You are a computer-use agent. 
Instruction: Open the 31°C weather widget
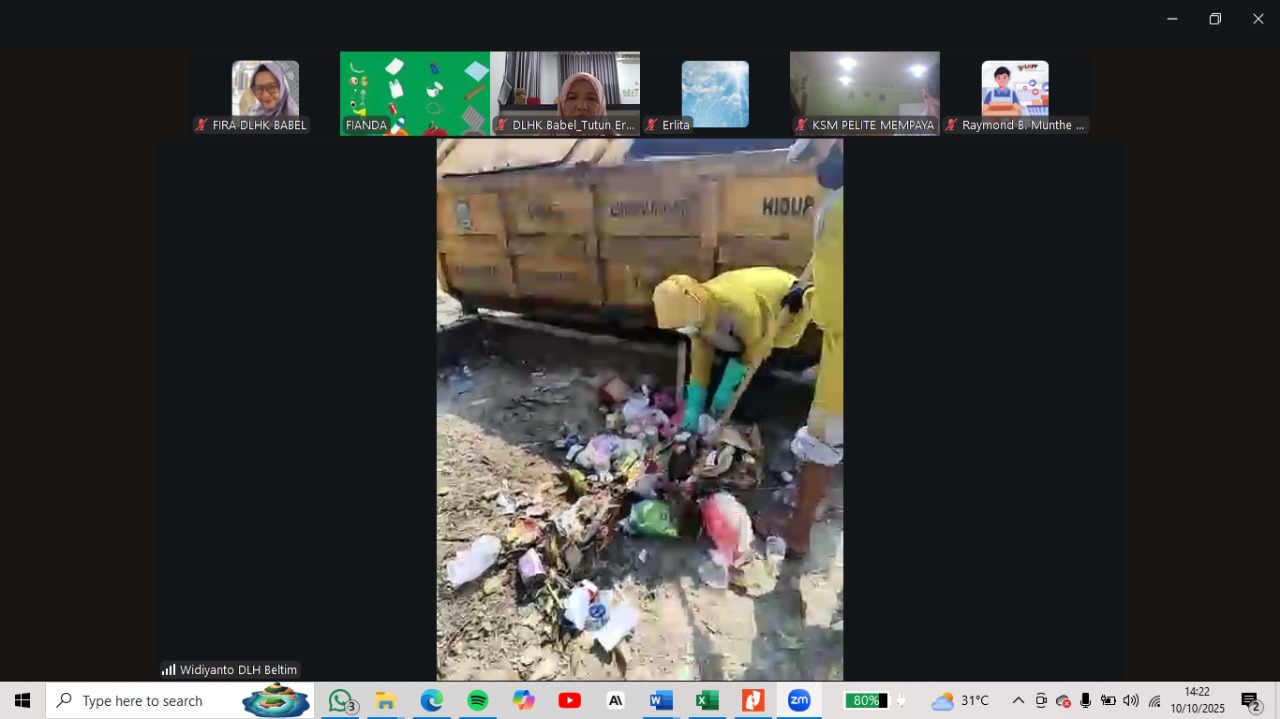click(960, 701)
